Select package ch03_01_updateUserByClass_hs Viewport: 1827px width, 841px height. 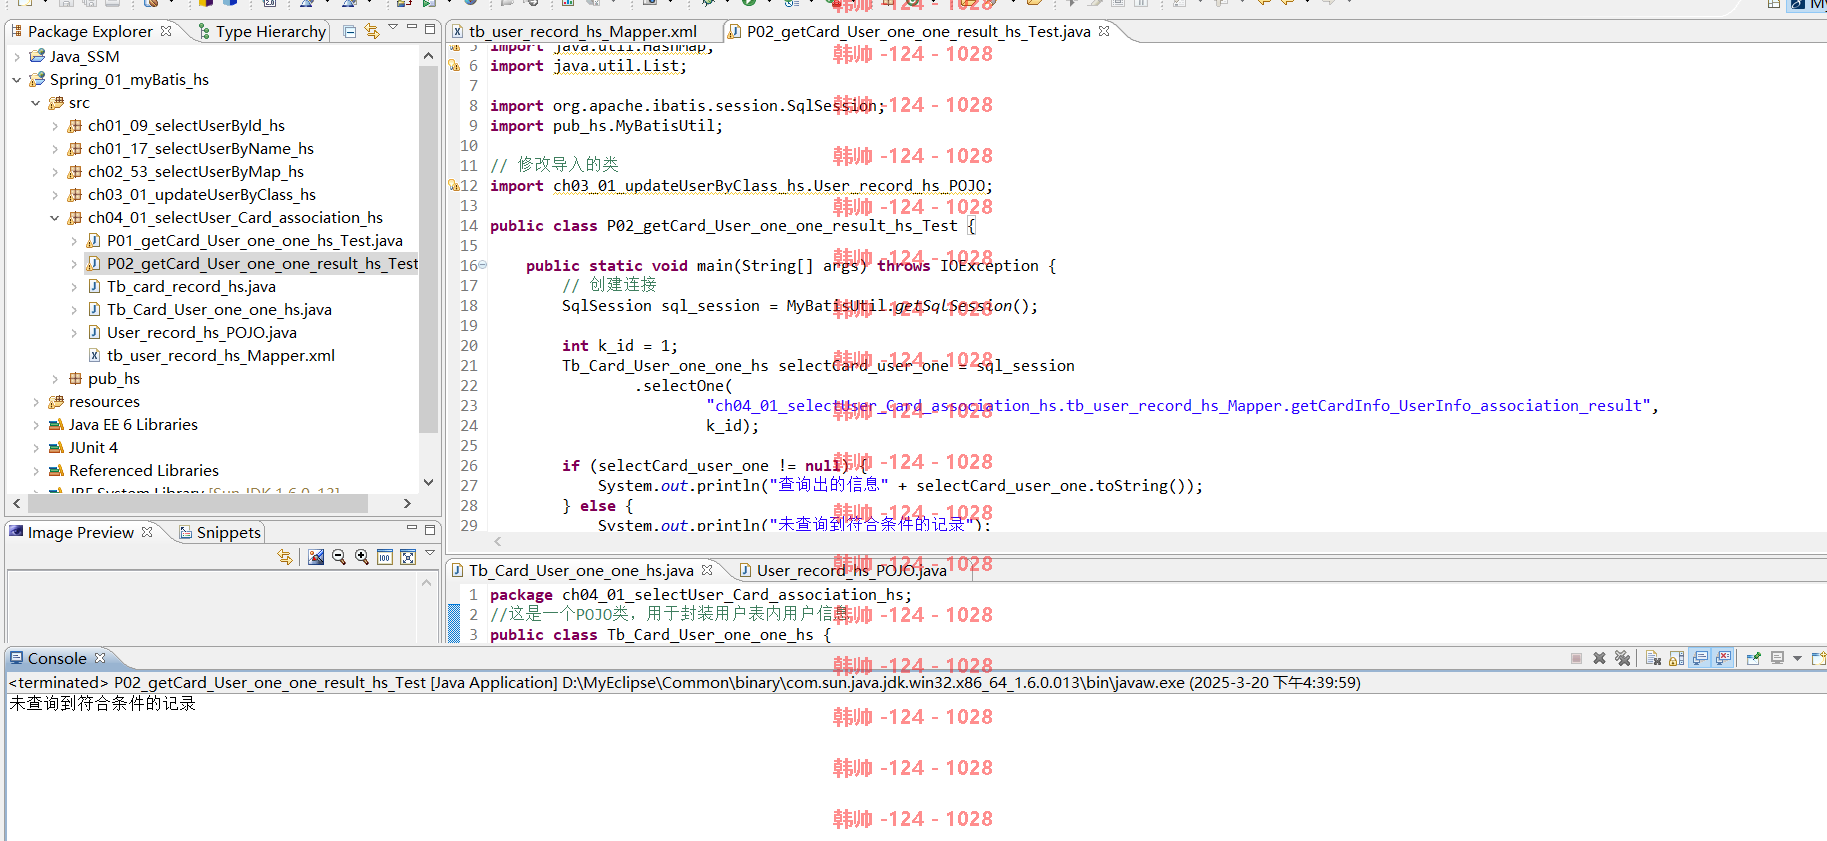pyautogui.click(x=201, y=195)
